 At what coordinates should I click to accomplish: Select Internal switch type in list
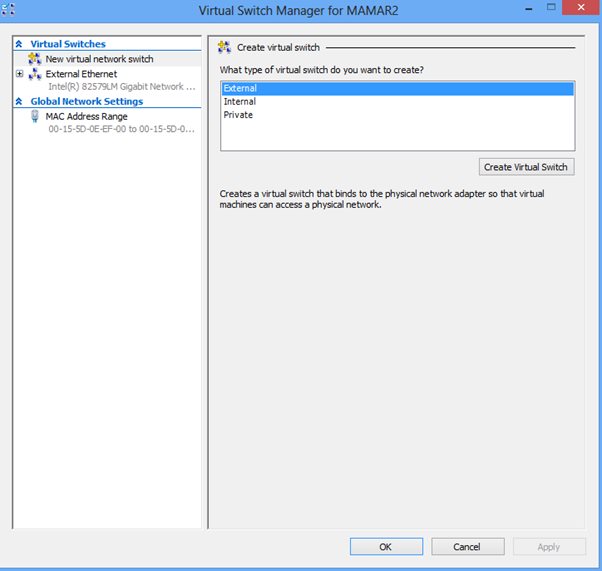point(240,102)
